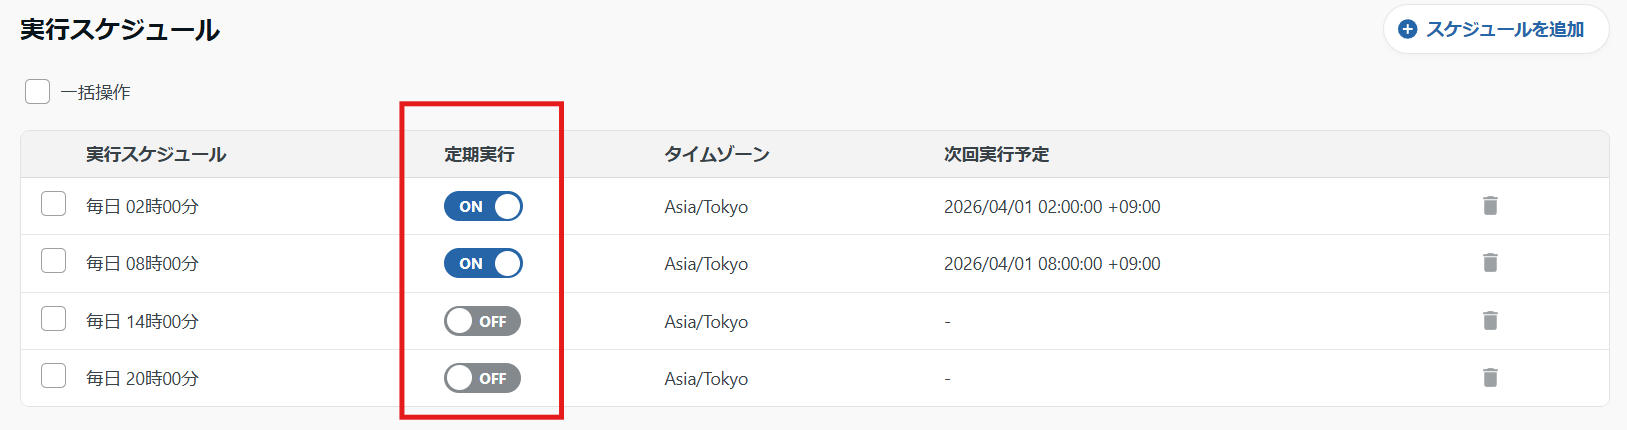Click the 次回実行予定 column header
This screenshot has width=1627, height=430.
(996, 154)
